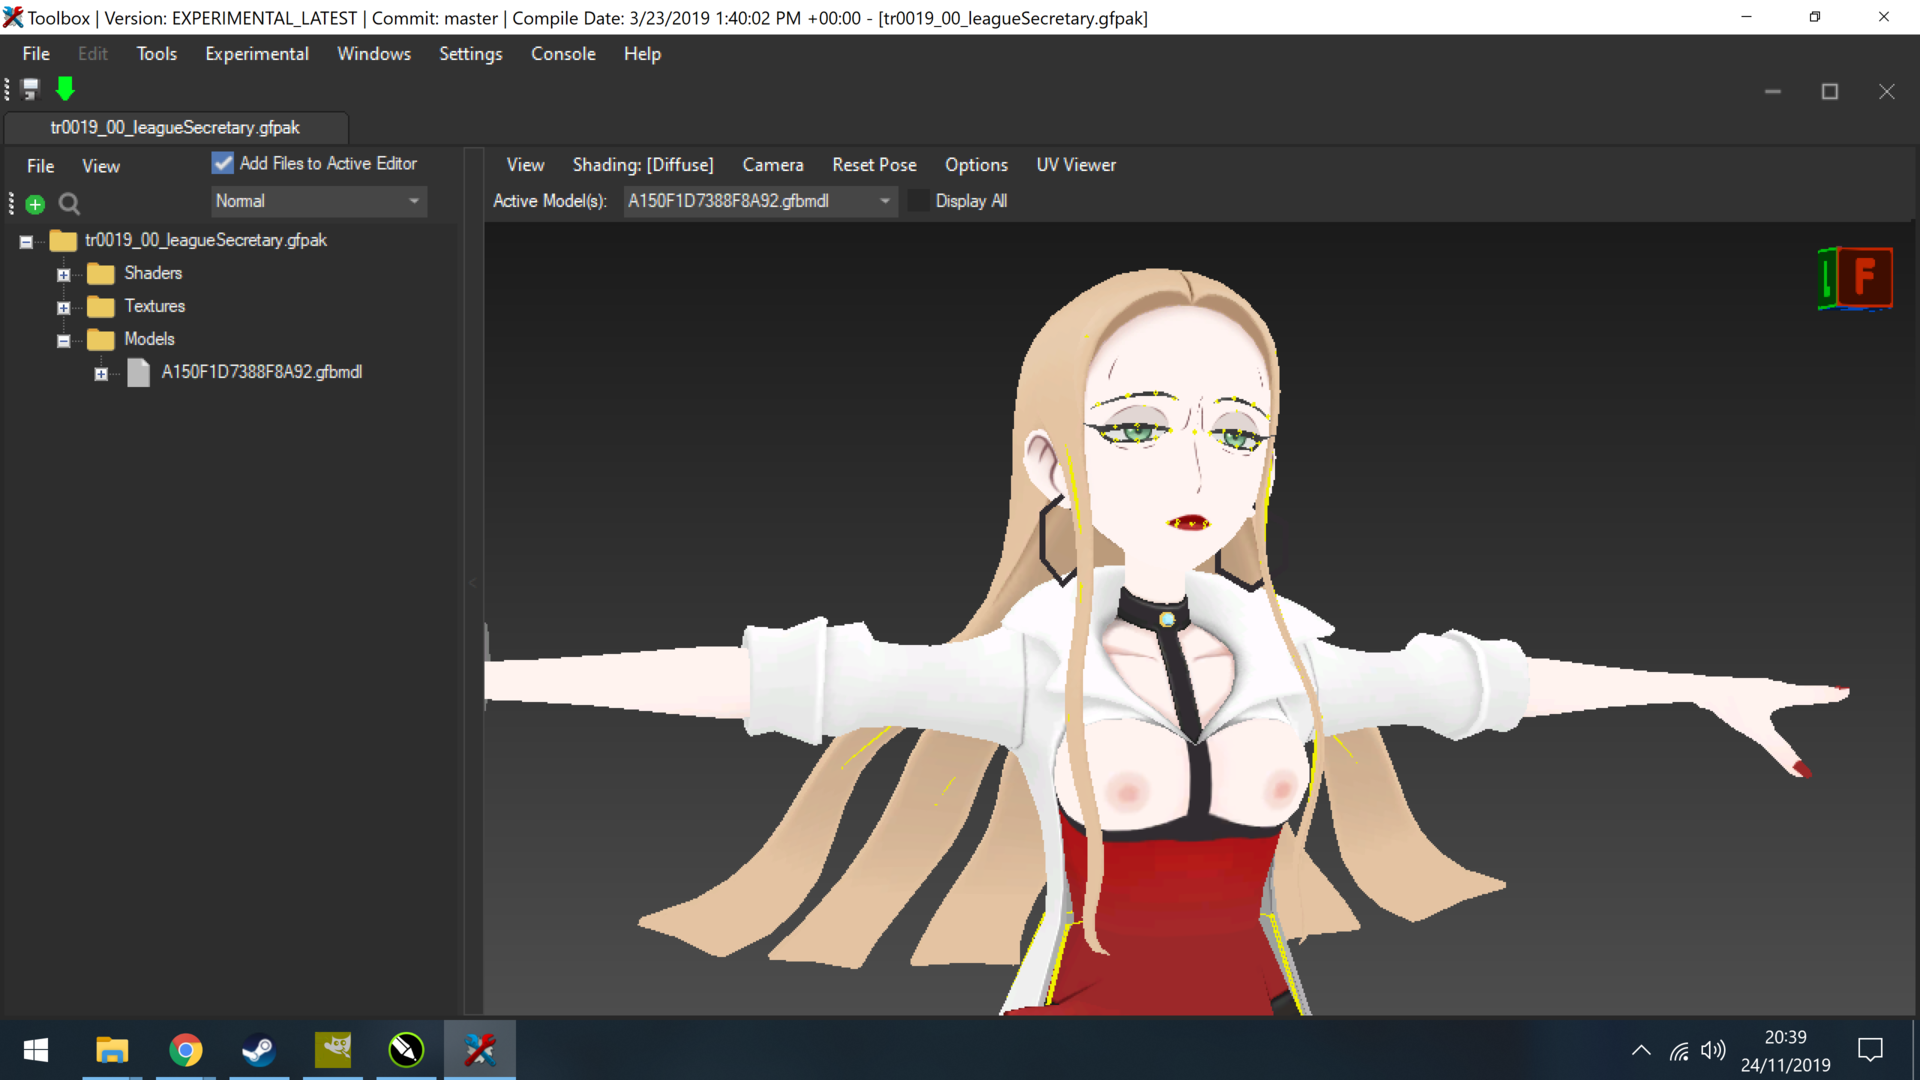The width and height of the screenshot is (1920, 1080).
Task: Open the Active Model(s) dropdown
Action: [760, 201]
